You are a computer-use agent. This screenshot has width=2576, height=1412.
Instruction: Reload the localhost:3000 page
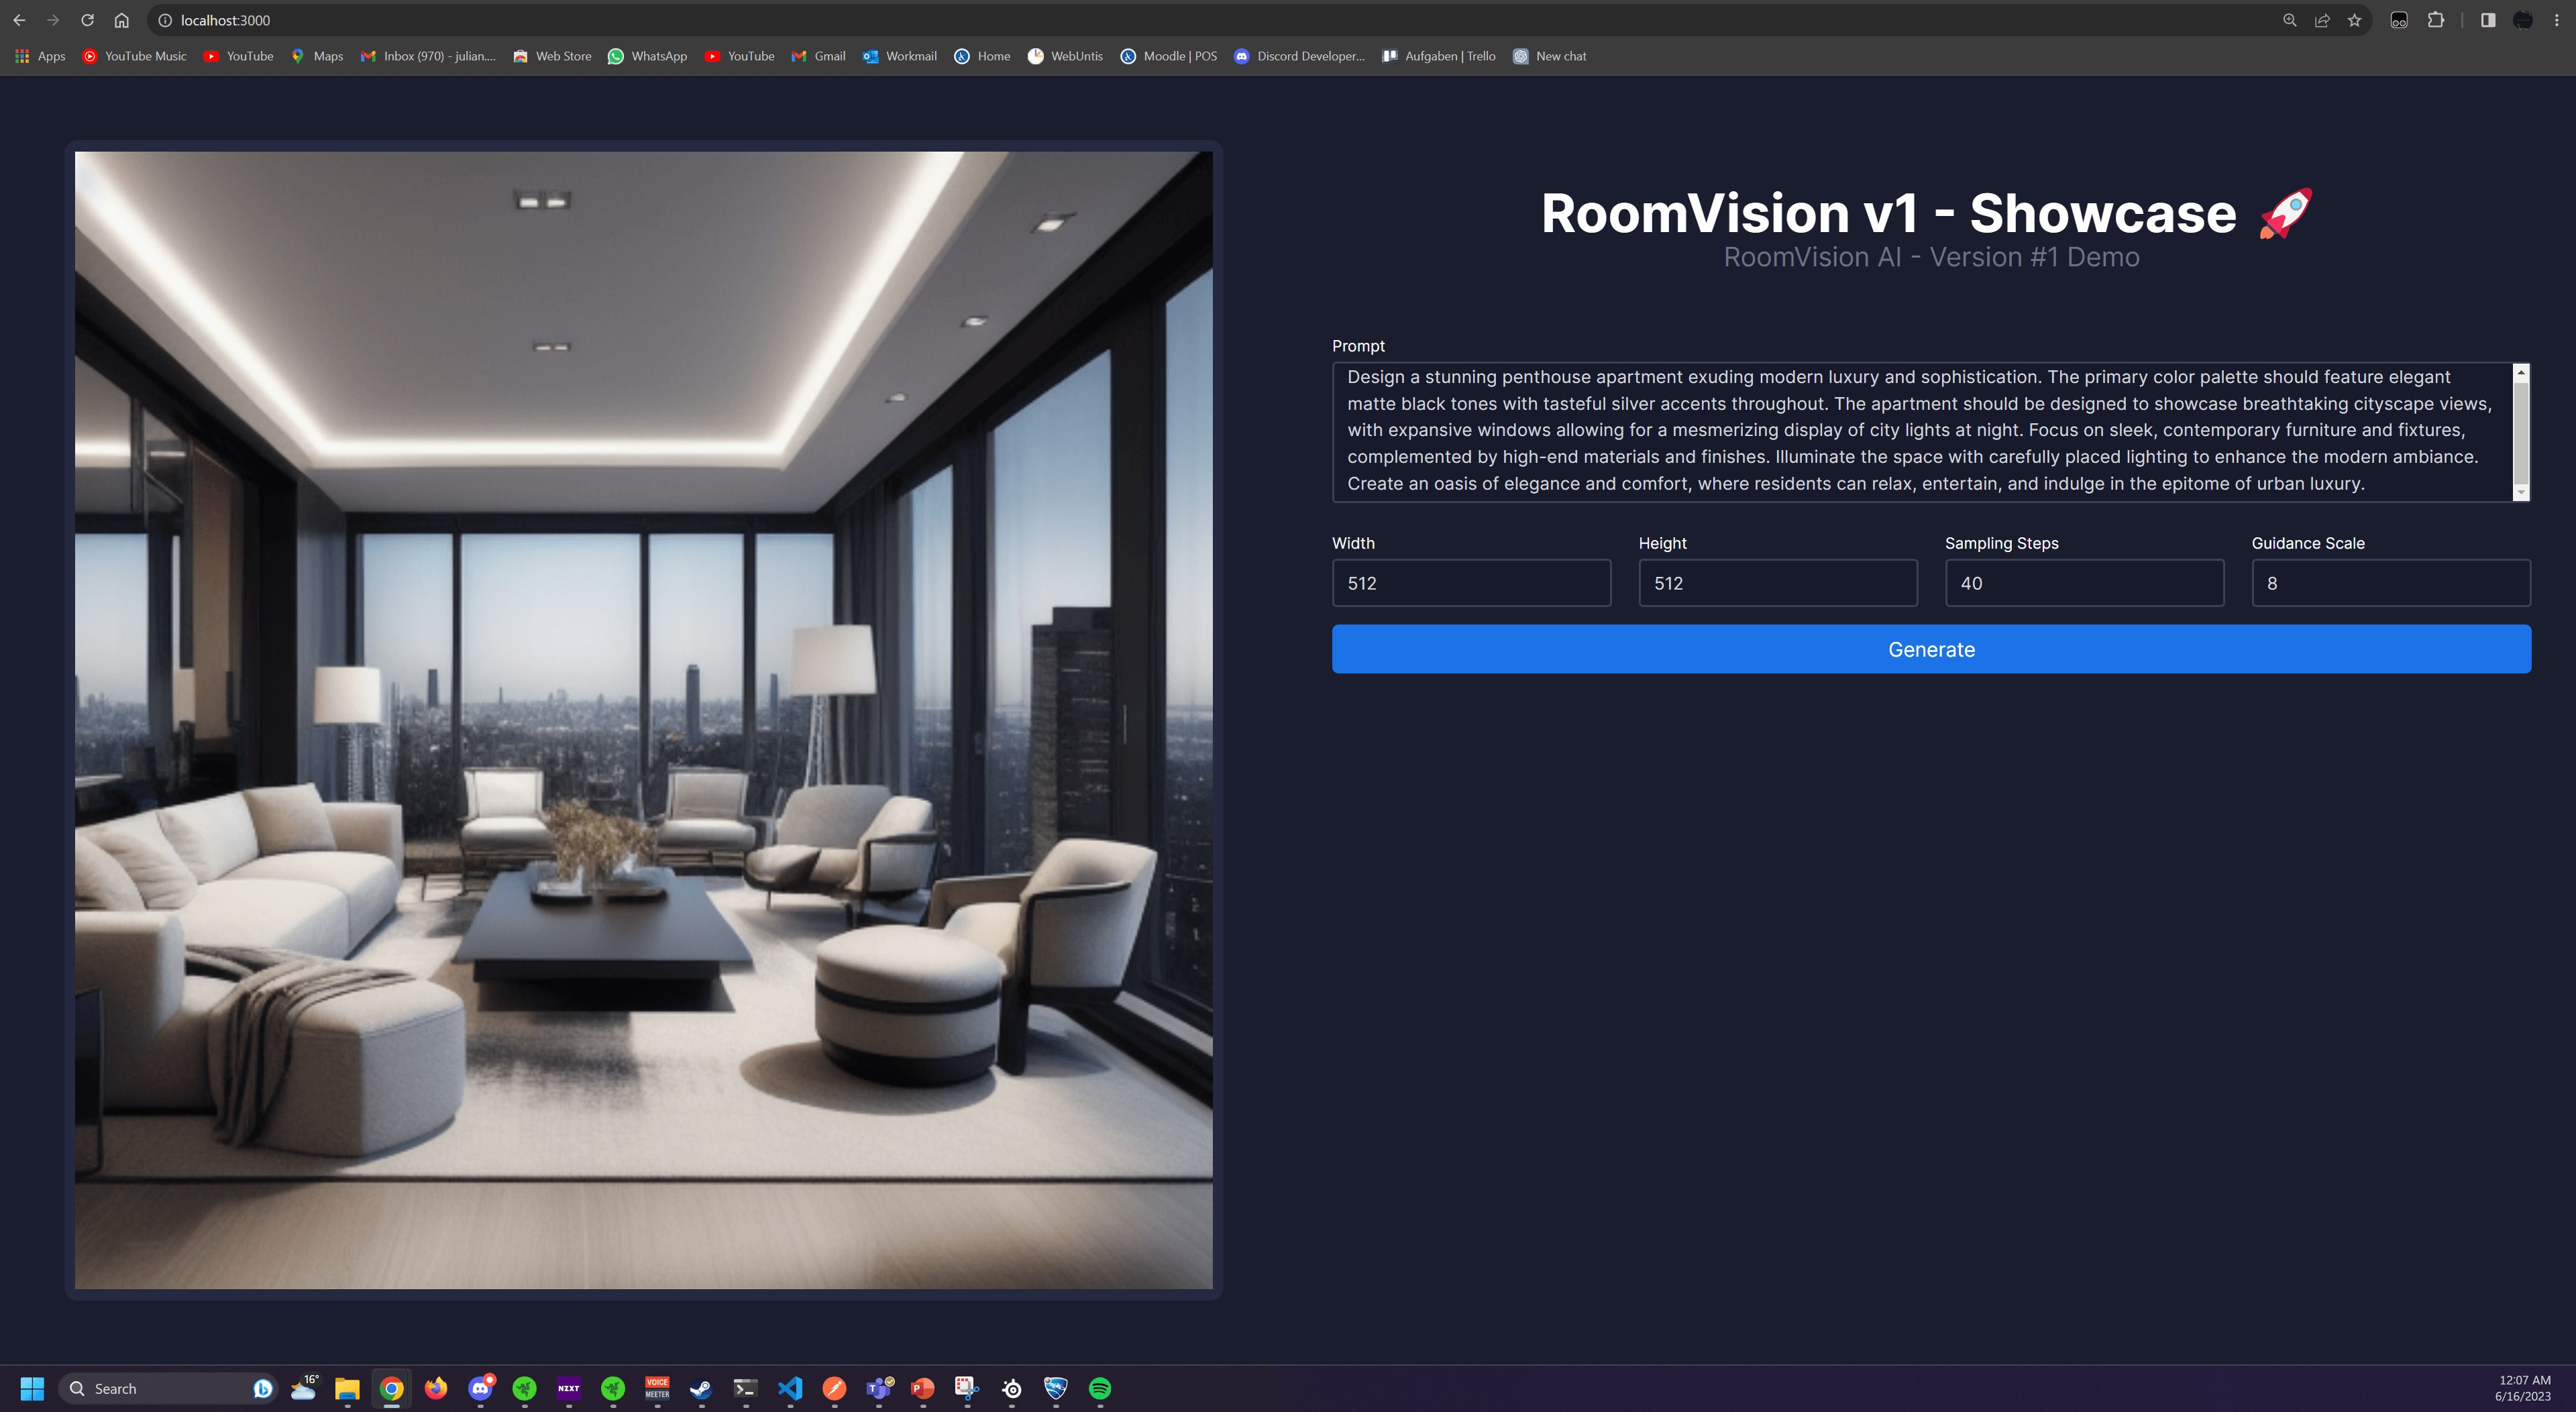pos(86,19)
